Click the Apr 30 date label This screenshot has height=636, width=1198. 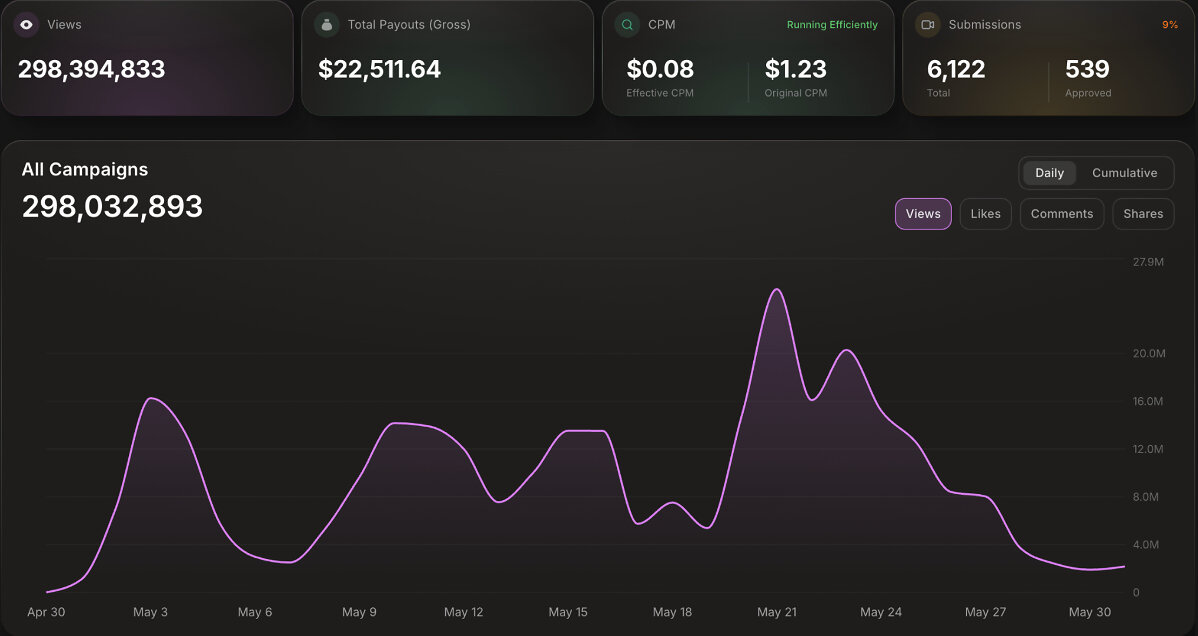pos(46,612)
